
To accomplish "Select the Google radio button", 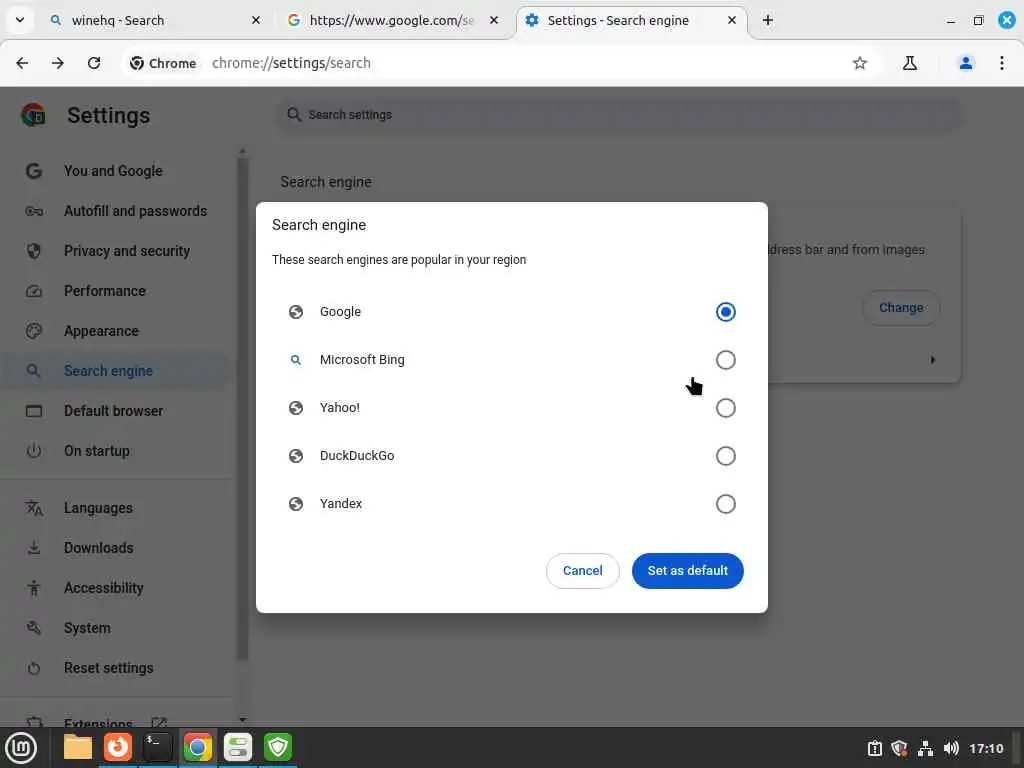I will point(725,312).
